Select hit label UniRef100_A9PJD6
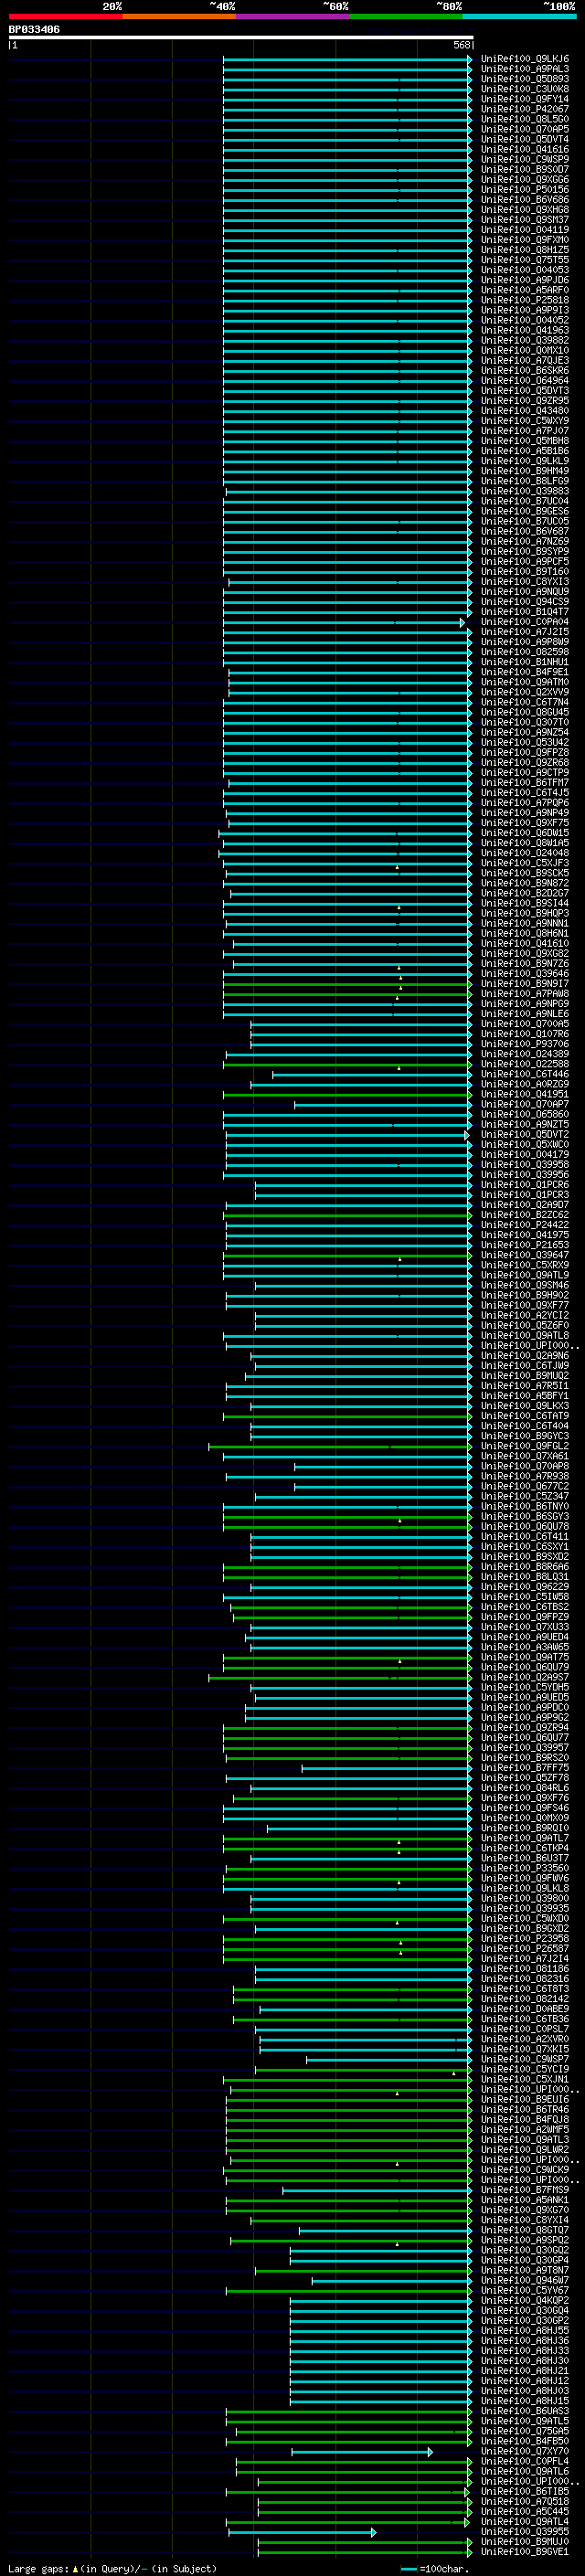Image resolution: width=585 pixels, height=2576 pixels. point(524,280)
